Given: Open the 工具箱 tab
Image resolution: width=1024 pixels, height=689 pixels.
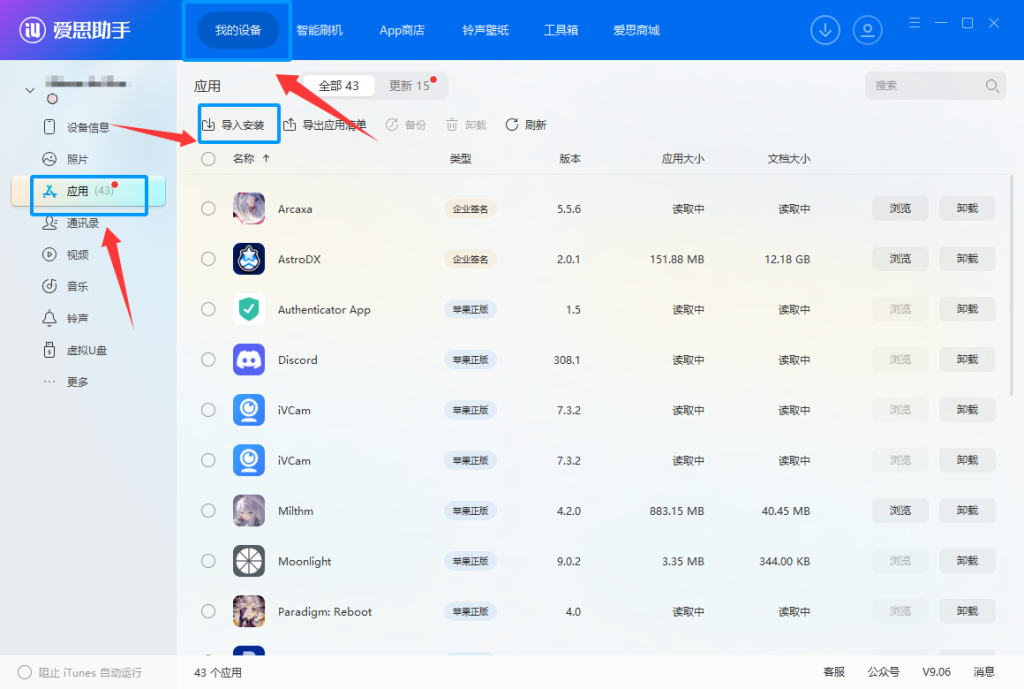Looking at the screenshot, I should tap(561, 30).
